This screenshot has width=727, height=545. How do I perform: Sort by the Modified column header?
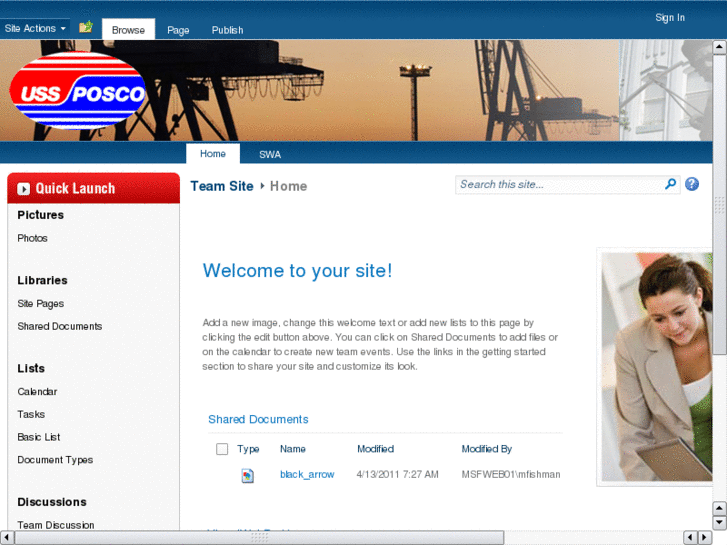click(376, 449)
